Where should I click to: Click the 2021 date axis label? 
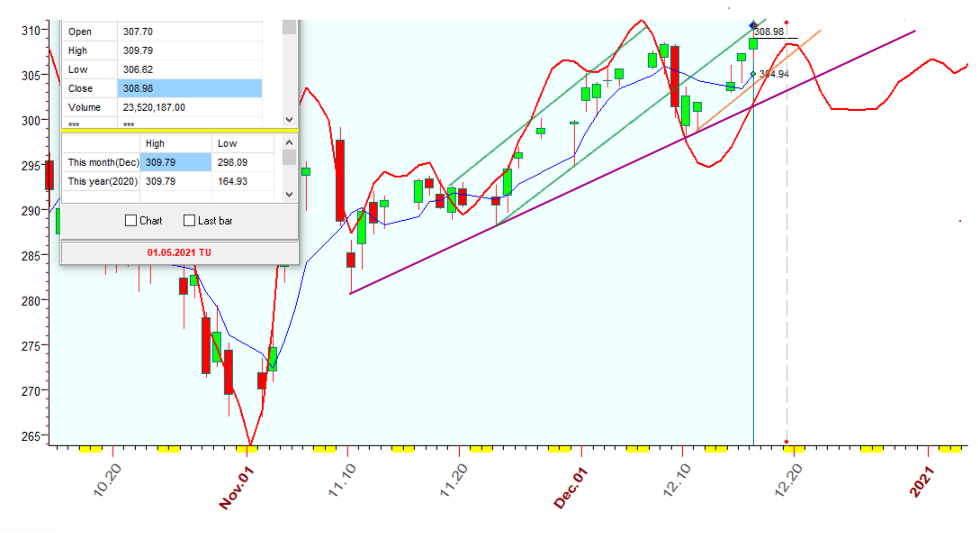[922, 482]
